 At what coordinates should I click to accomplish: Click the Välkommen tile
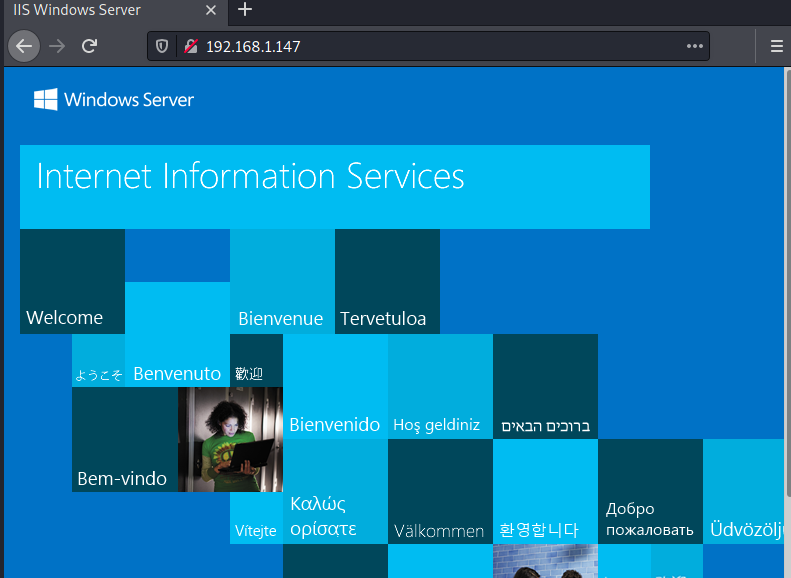click(x=440, y=491)
